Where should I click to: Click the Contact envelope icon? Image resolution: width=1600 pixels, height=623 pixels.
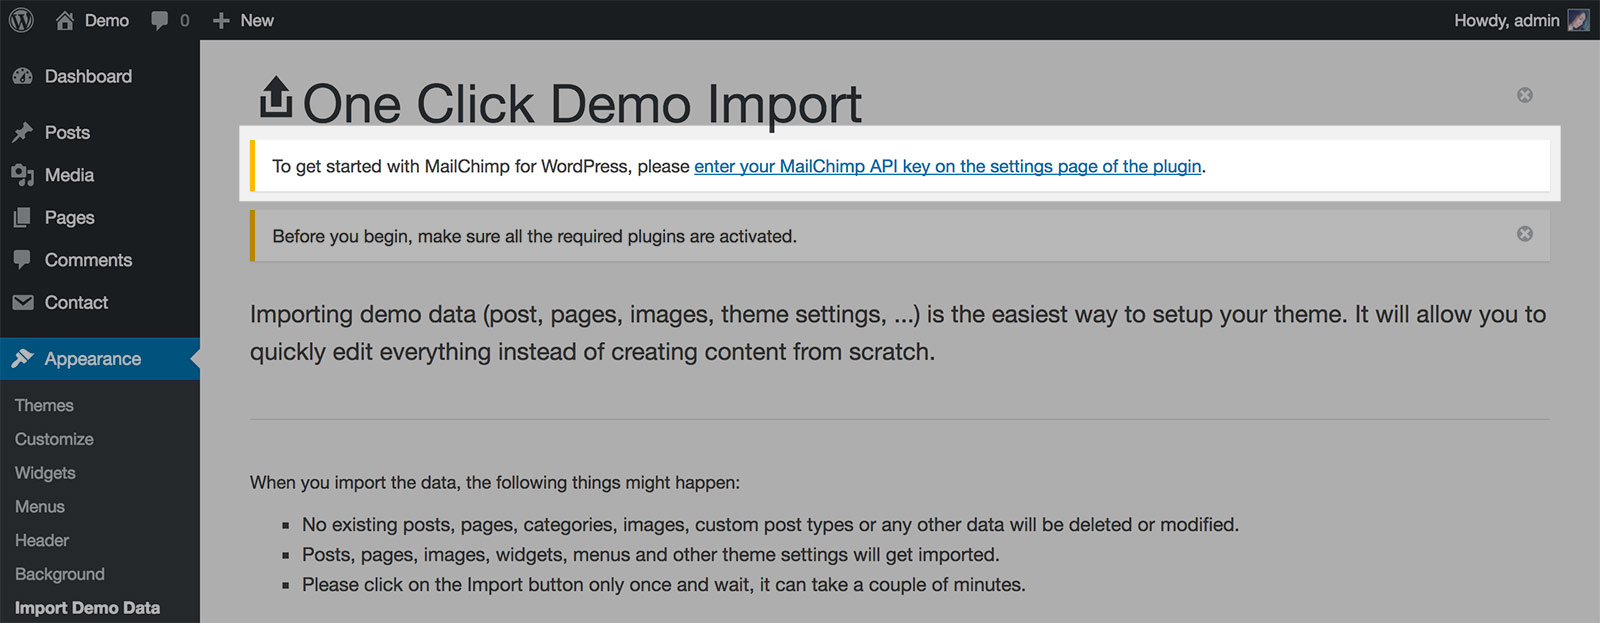point(22,302)
